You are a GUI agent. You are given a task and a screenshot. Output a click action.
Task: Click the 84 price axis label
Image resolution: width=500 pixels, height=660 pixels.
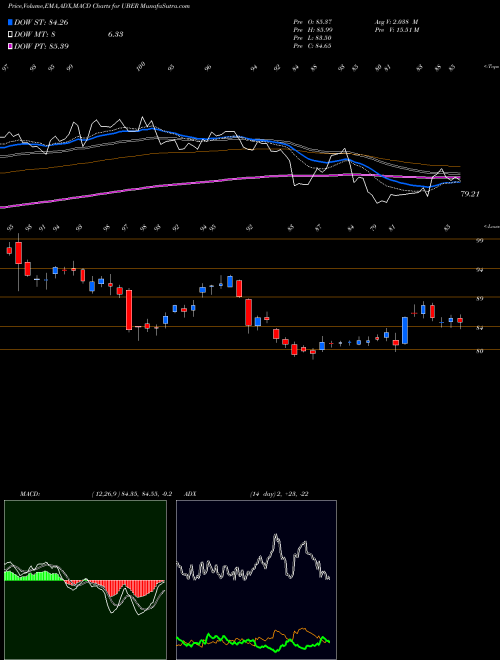[479, 327]
